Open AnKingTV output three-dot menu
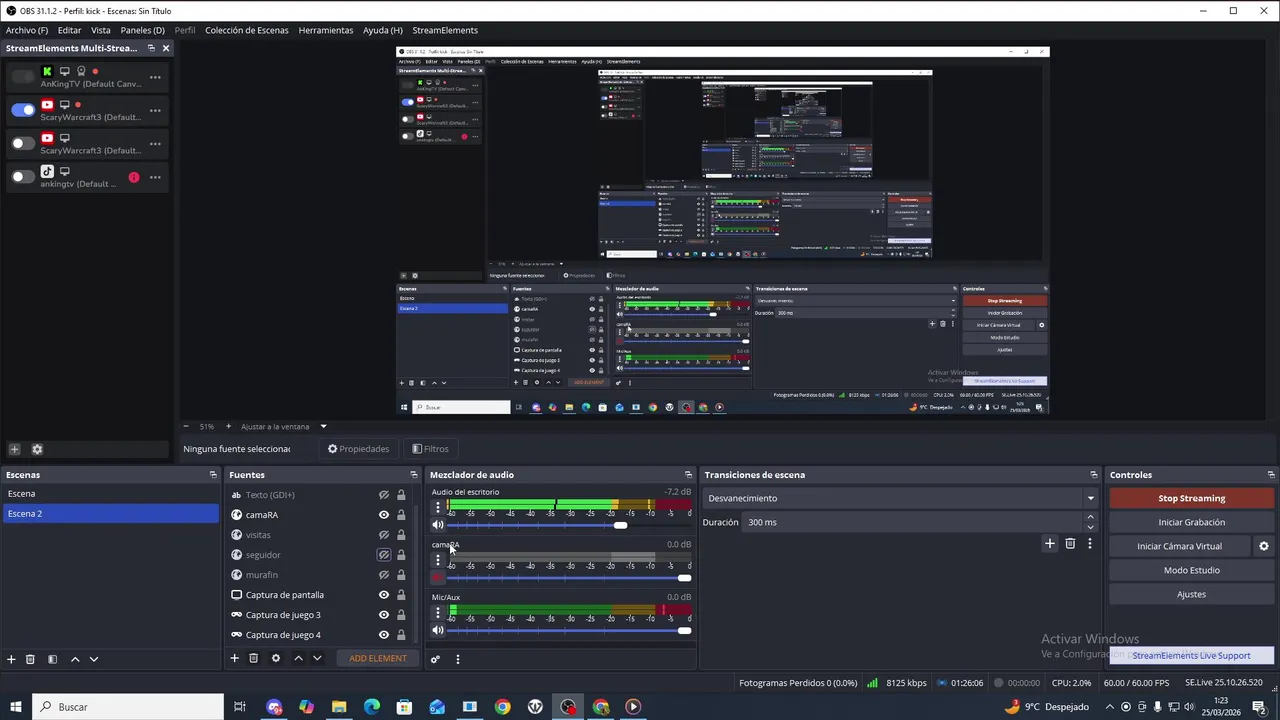1280x720 pixels. [x=155, y=77]
